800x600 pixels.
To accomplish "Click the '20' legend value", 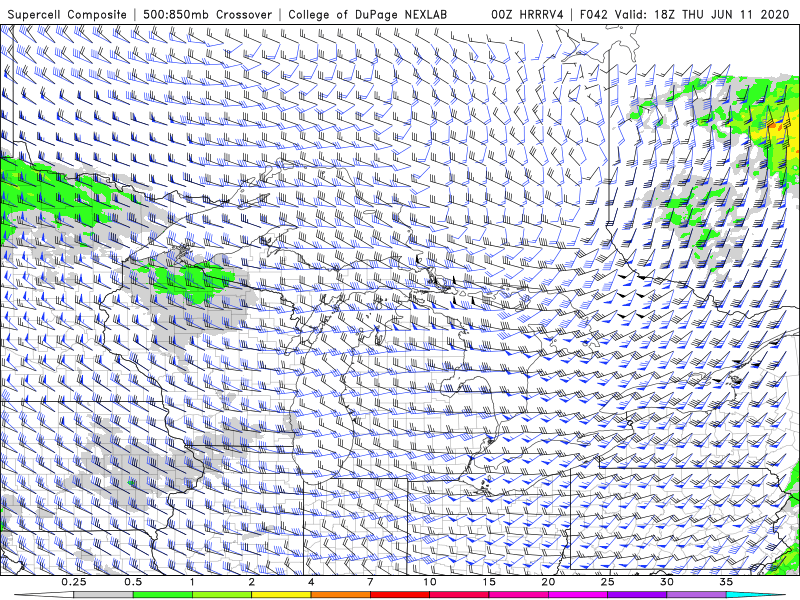I will click(x=548, y=582).
